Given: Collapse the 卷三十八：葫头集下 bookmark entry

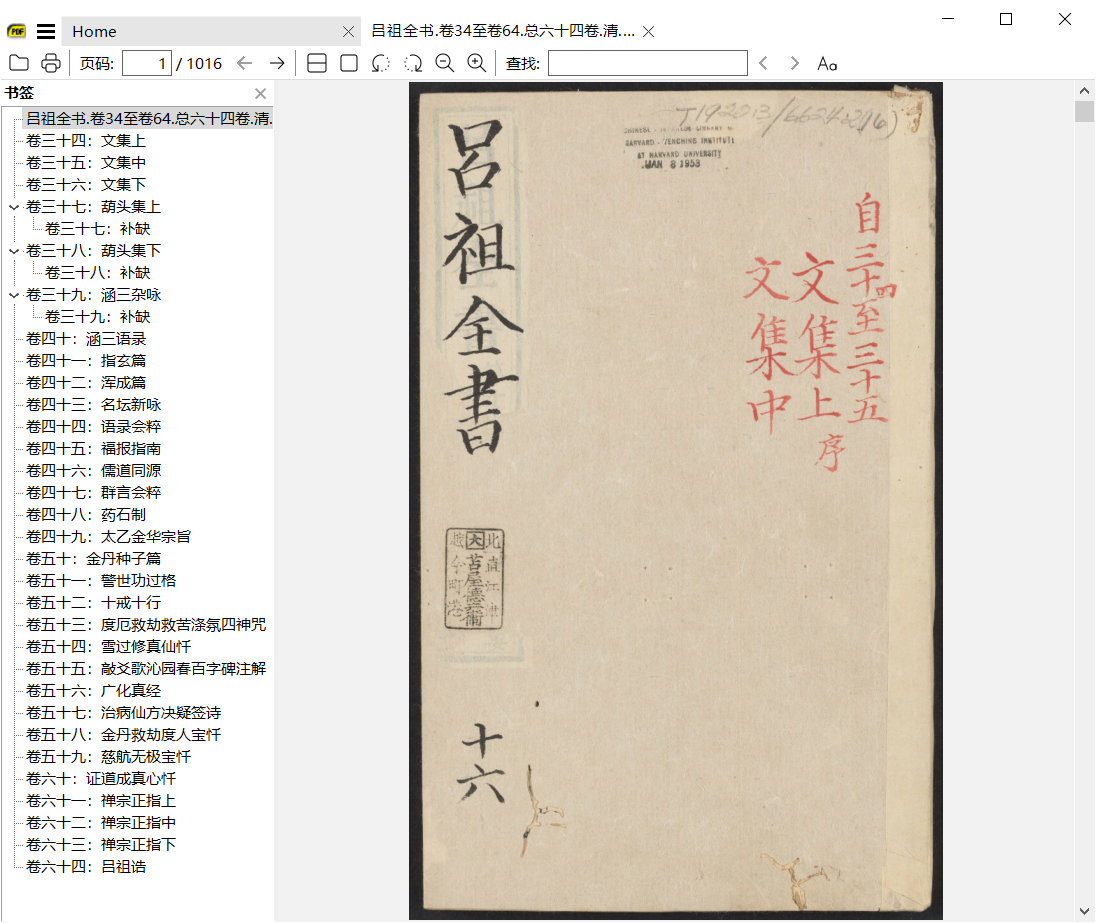Looking at the screenshot, I should point(13,250).
